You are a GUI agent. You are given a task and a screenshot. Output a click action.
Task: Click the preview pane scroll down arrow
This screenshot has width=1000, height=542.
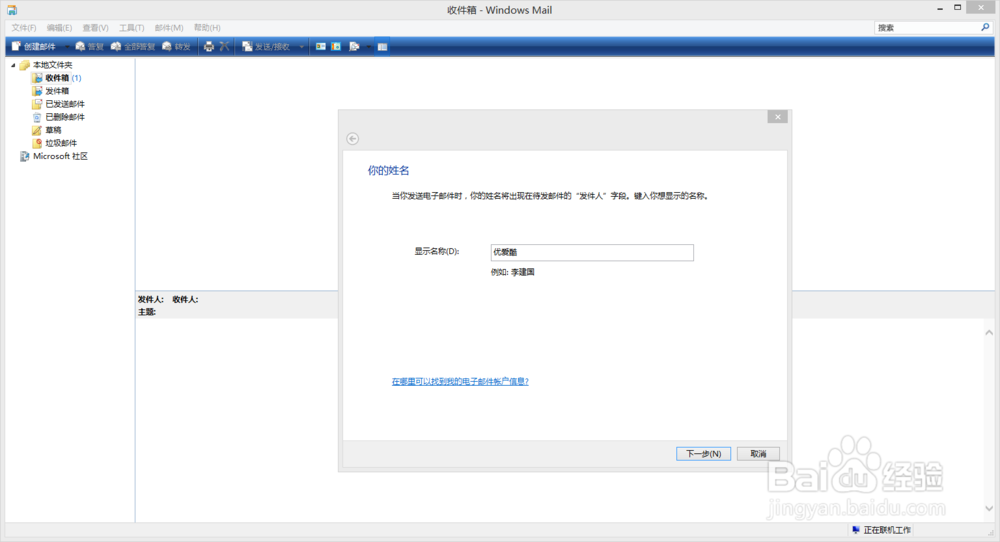[989, 508]
